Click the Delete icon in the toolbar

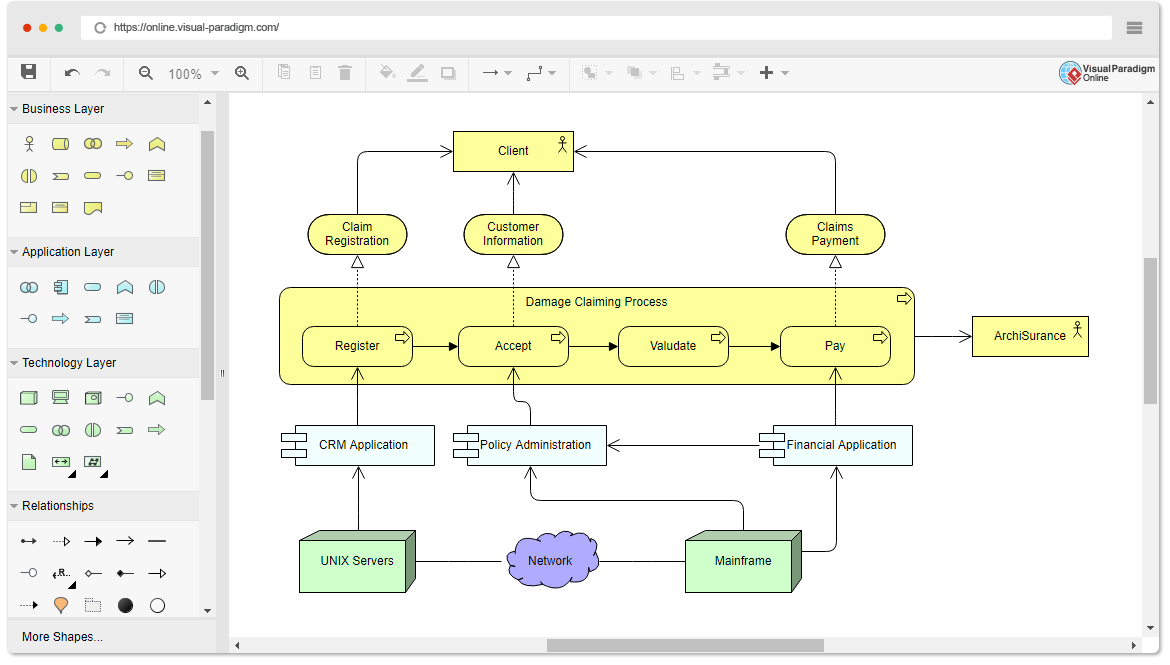(345, 72)
